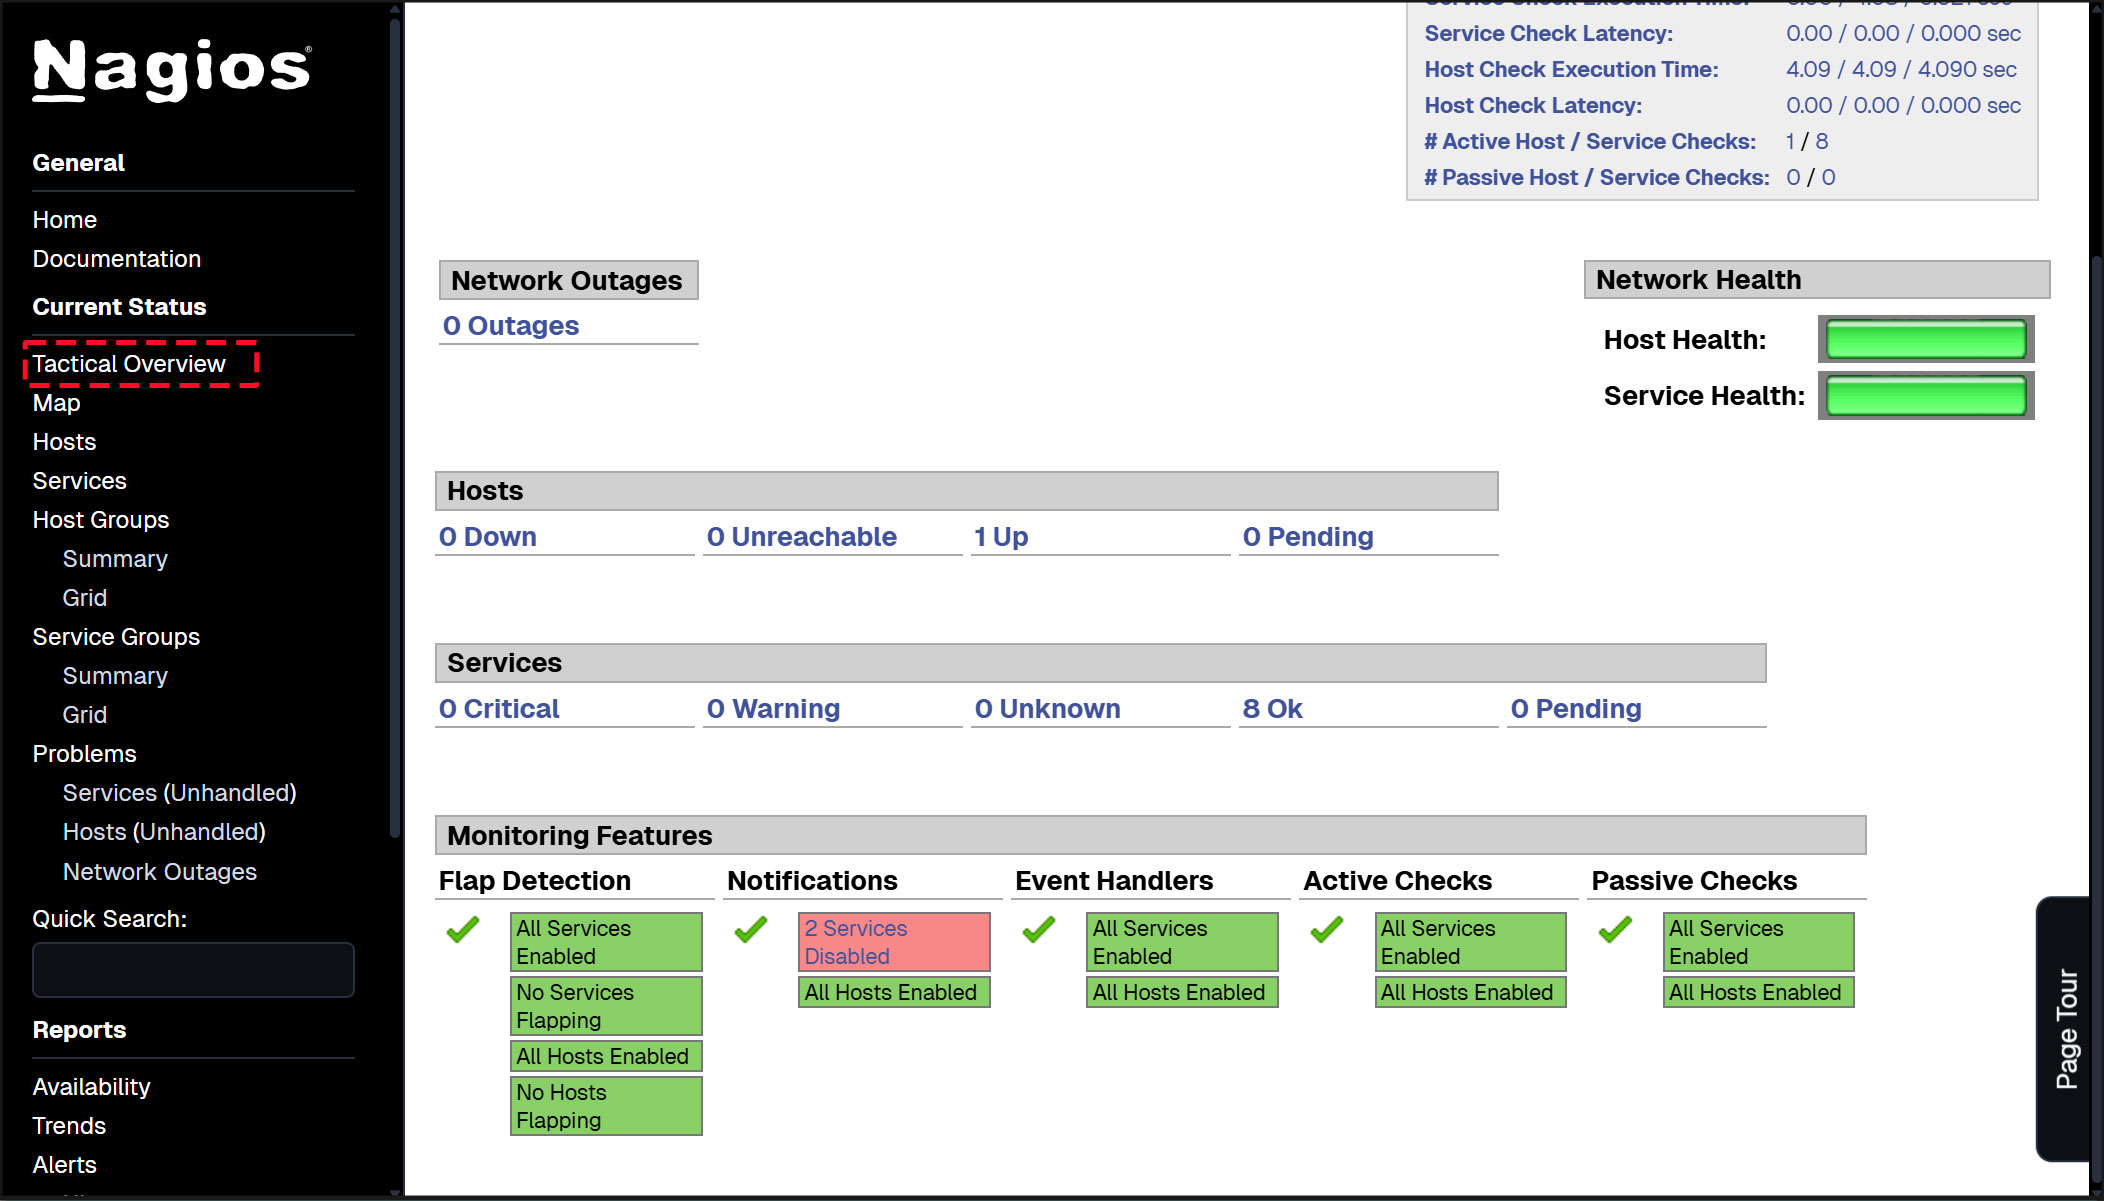This screenshot has width=2104, height=1201.
Task: Click the Notifications green checkmark icon
Action: [751, 930]
